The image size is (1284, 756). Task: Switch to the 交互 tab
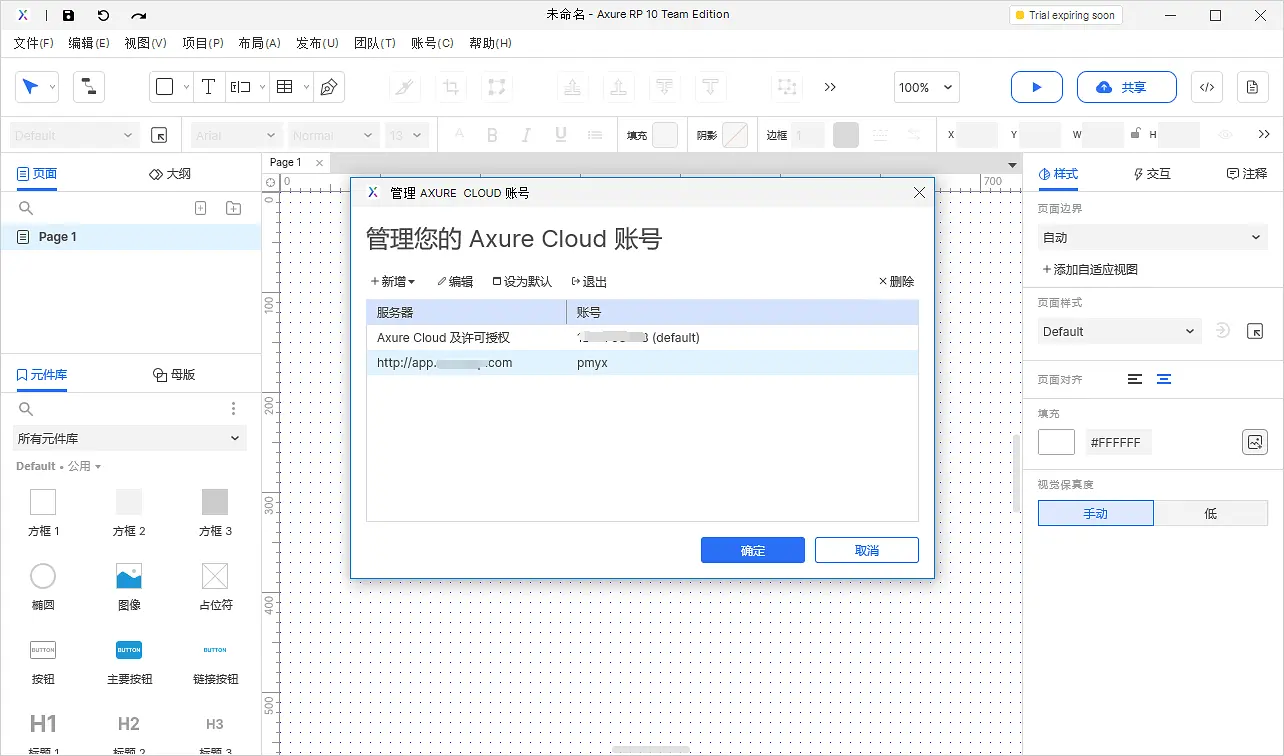click(1151, 173)
